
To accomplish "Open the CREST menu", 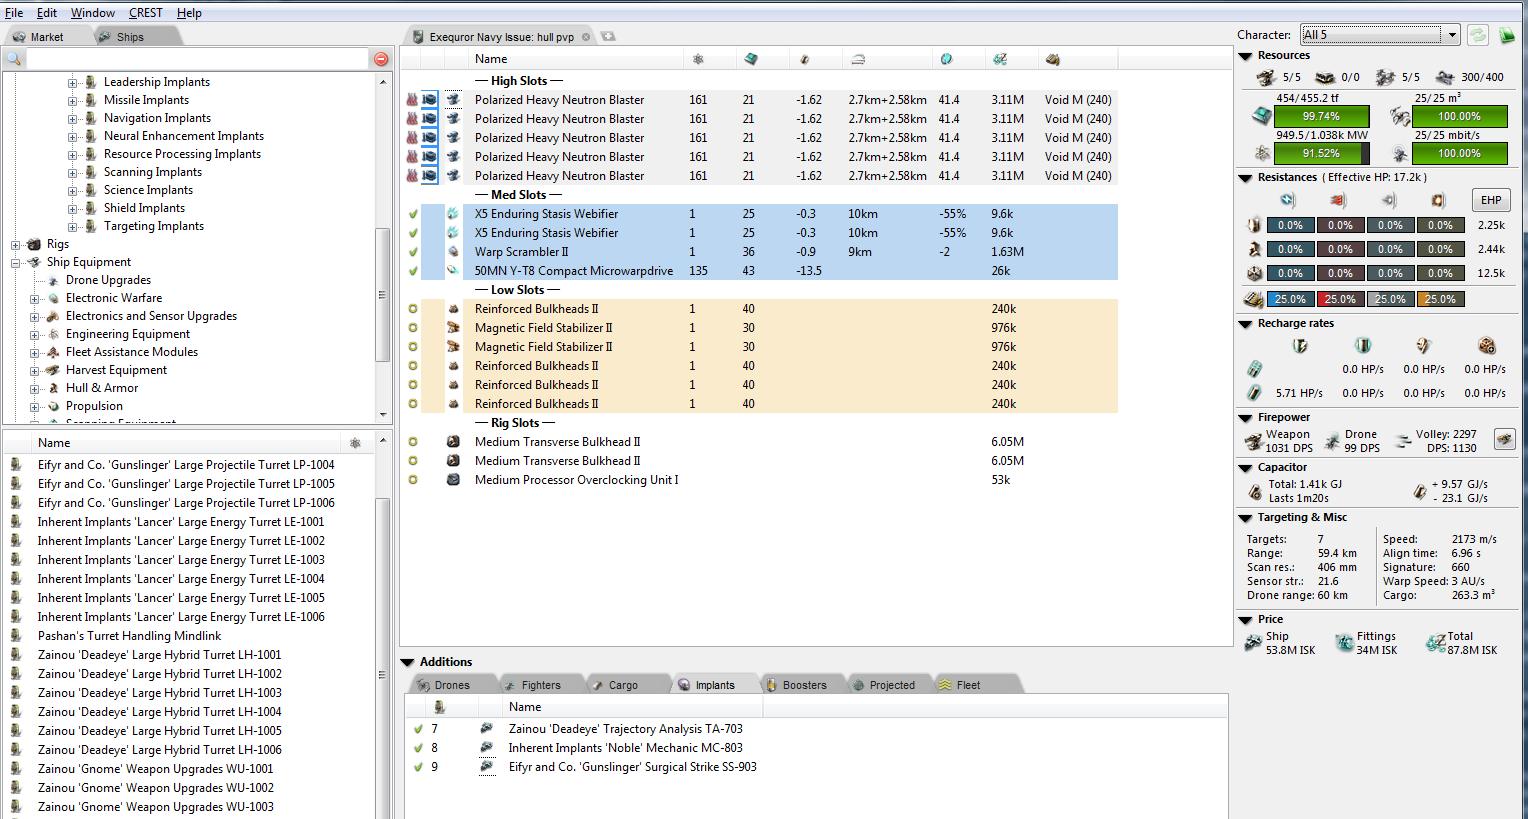I will [x=145, y=13].
